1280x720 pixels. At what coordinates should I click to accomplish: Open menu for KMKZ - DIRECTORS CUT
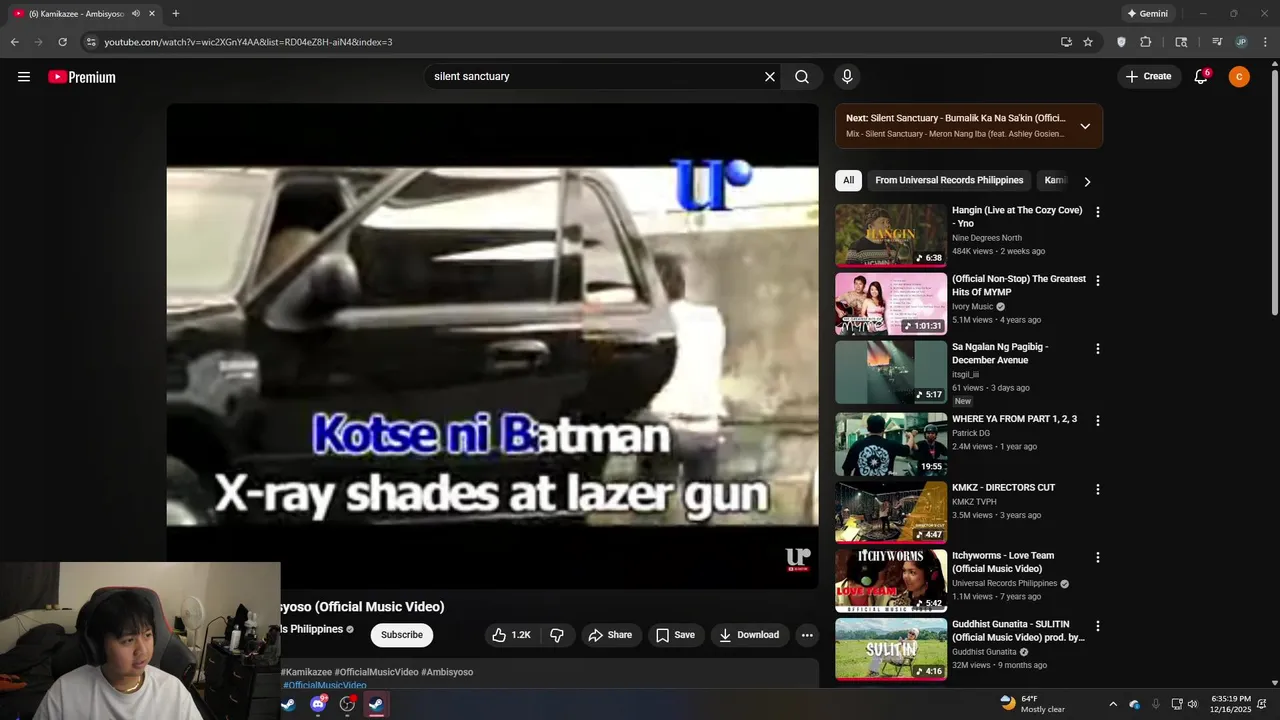(1098, 490)
